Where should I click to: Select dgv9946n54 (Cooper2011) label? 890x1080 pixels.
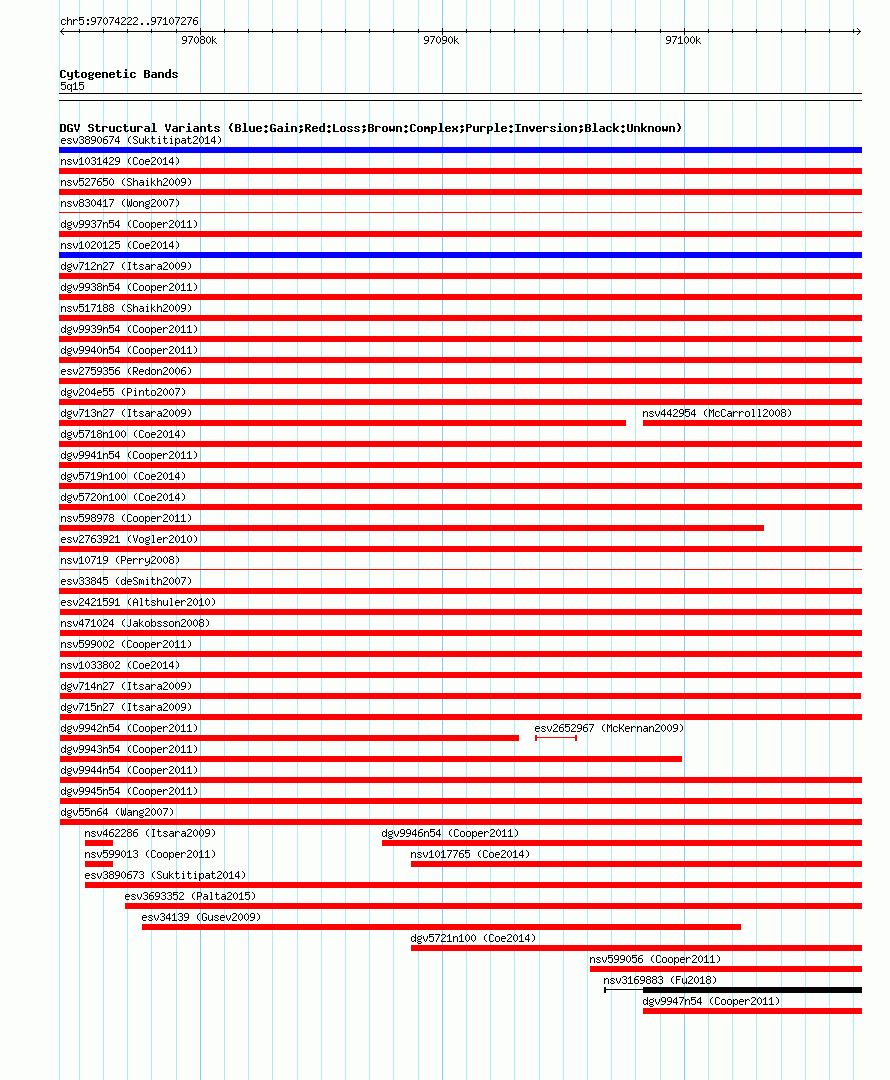pyautogui.click(x=450, y=833)
